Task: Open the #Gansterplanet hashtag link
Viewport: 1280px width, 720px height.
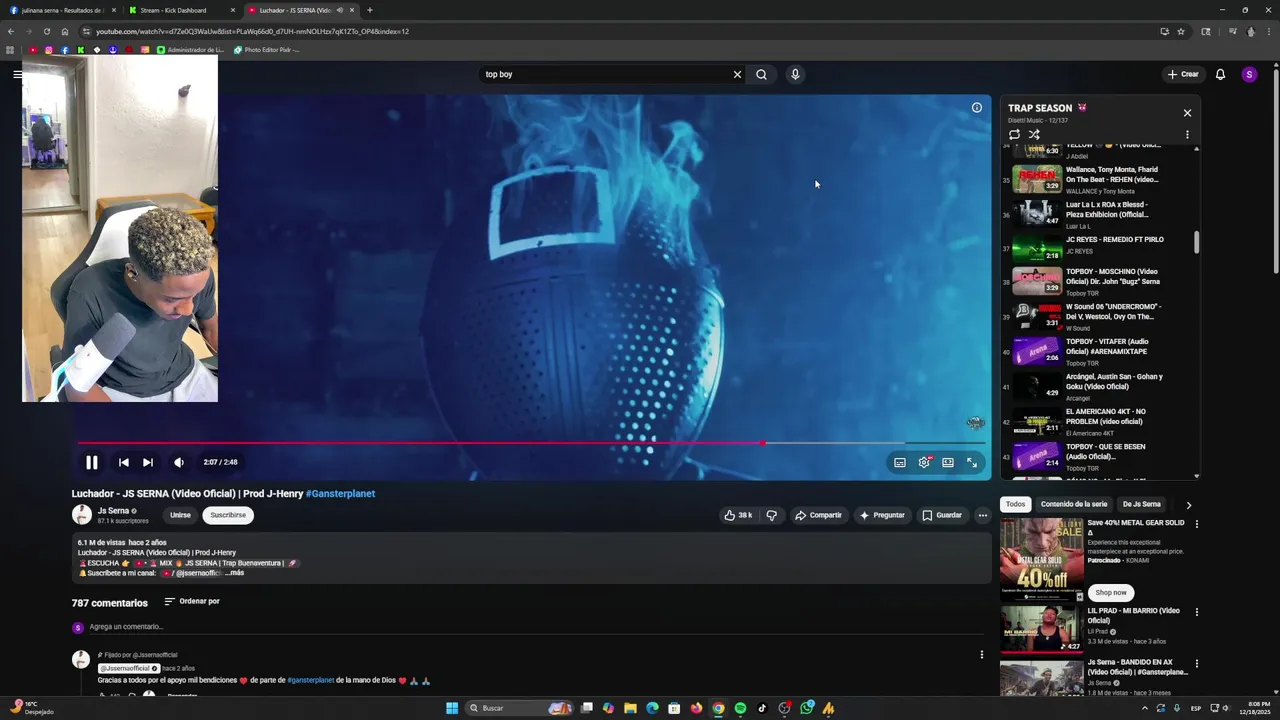Action: click(340, 493)
